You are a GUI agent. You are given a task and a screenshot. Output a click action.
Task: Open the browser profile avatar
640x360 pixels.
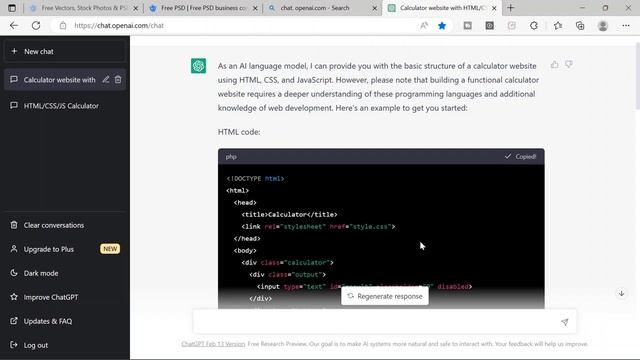click(602, 26)
